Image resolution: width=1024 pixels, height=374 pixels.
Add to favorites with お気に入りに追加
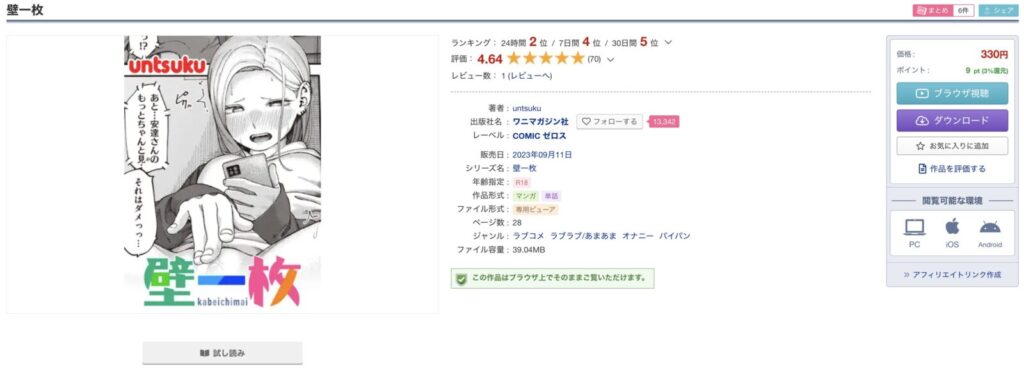(952, 146)
